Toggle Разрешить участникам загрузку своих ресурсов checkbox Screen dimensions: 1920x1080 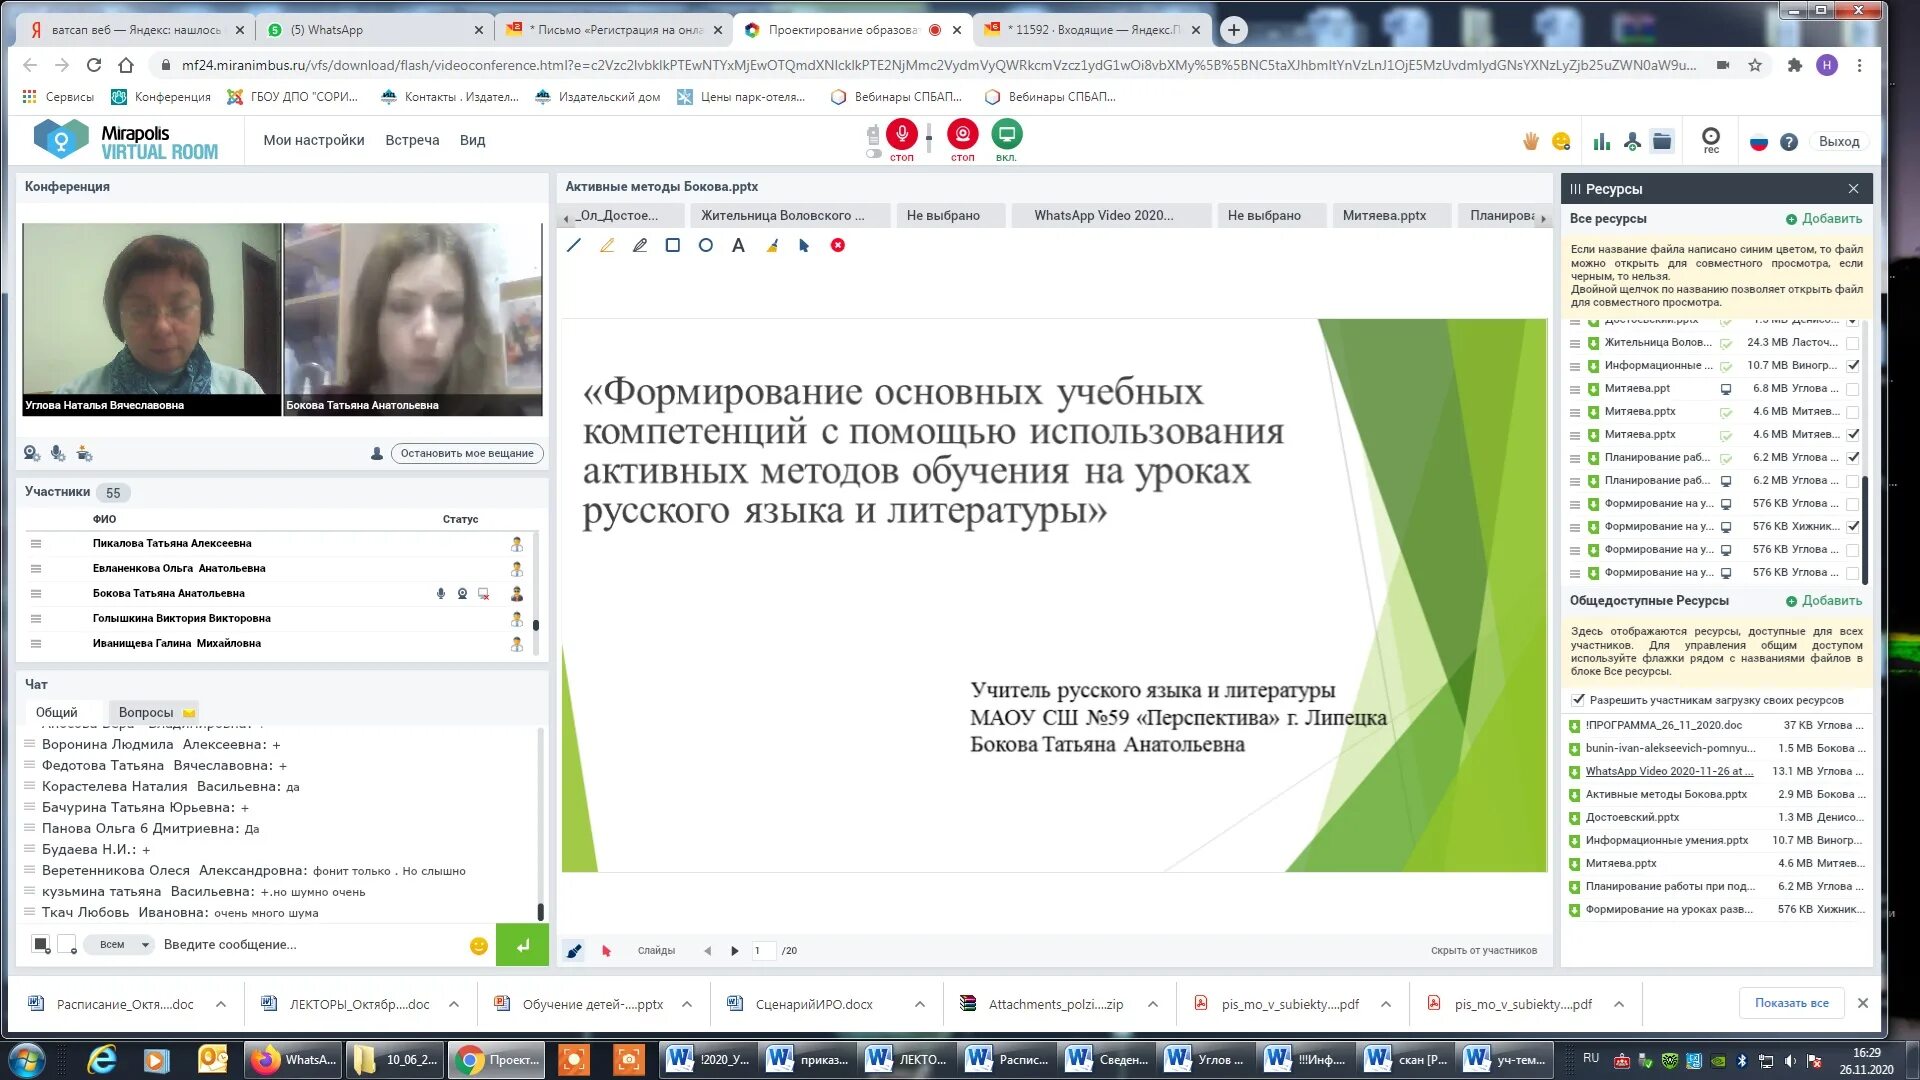1578,700
